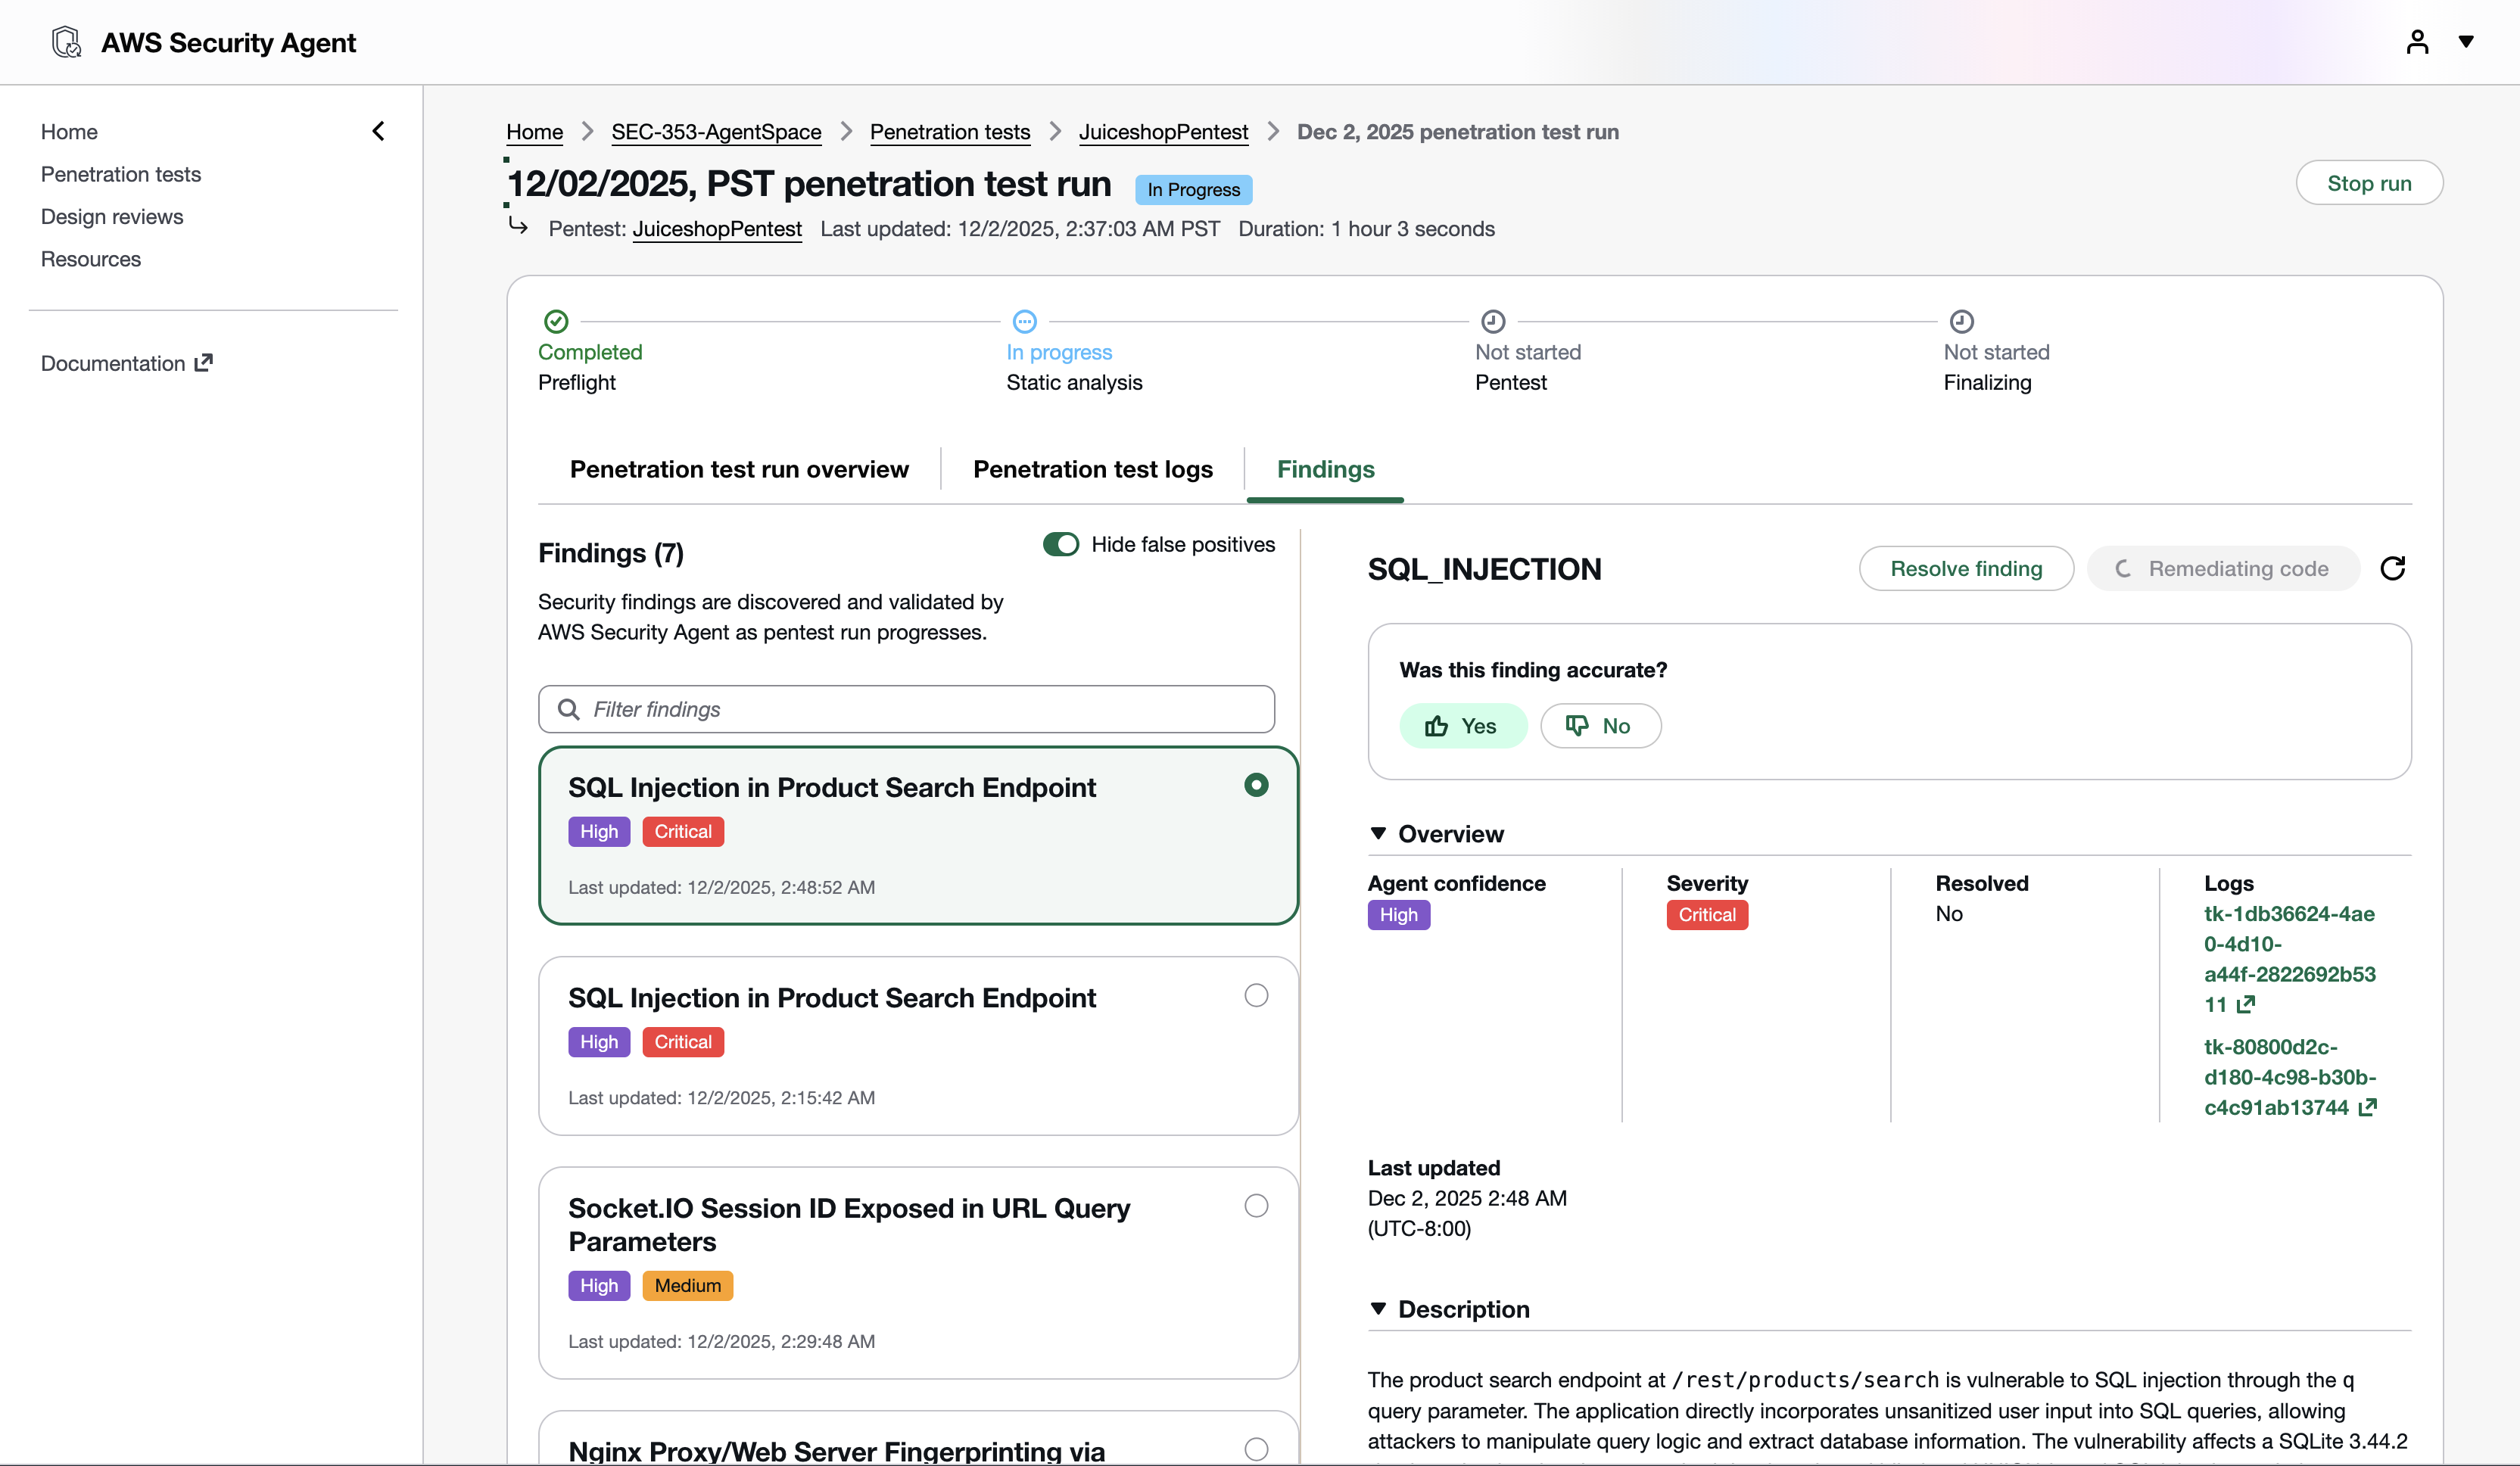Collapse the sidebar with the chevron arrow
This screenshot has height=1466, width=2520.
[x=378, y=131]
